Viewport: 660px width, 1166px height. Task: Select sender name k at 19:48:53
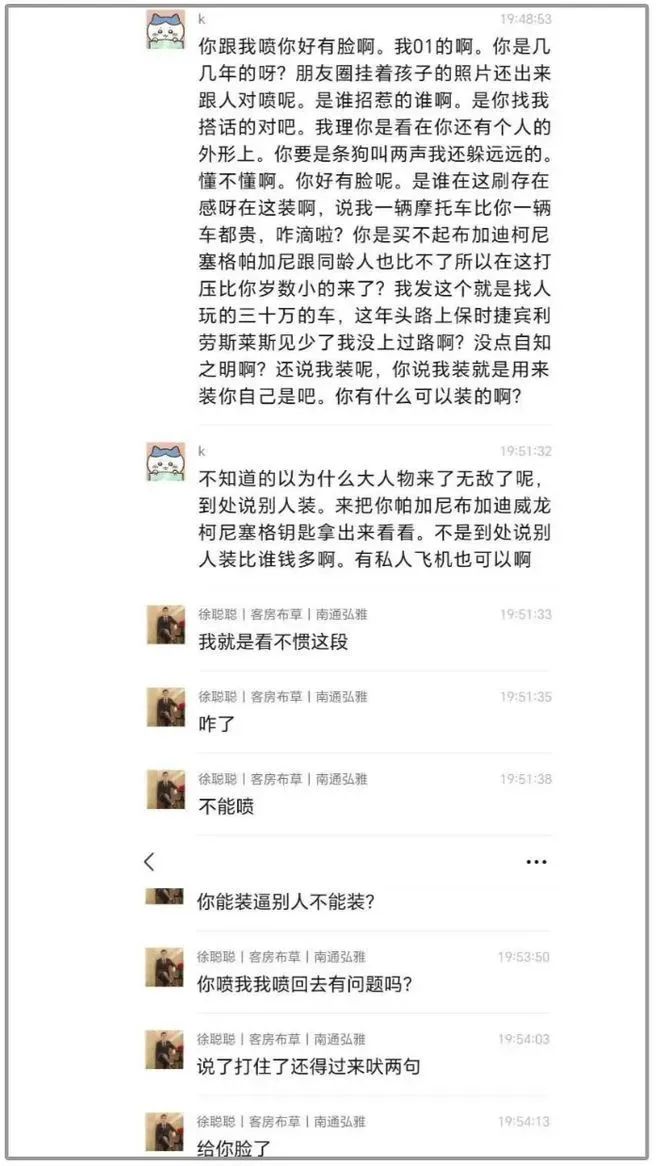pos(202,19)
